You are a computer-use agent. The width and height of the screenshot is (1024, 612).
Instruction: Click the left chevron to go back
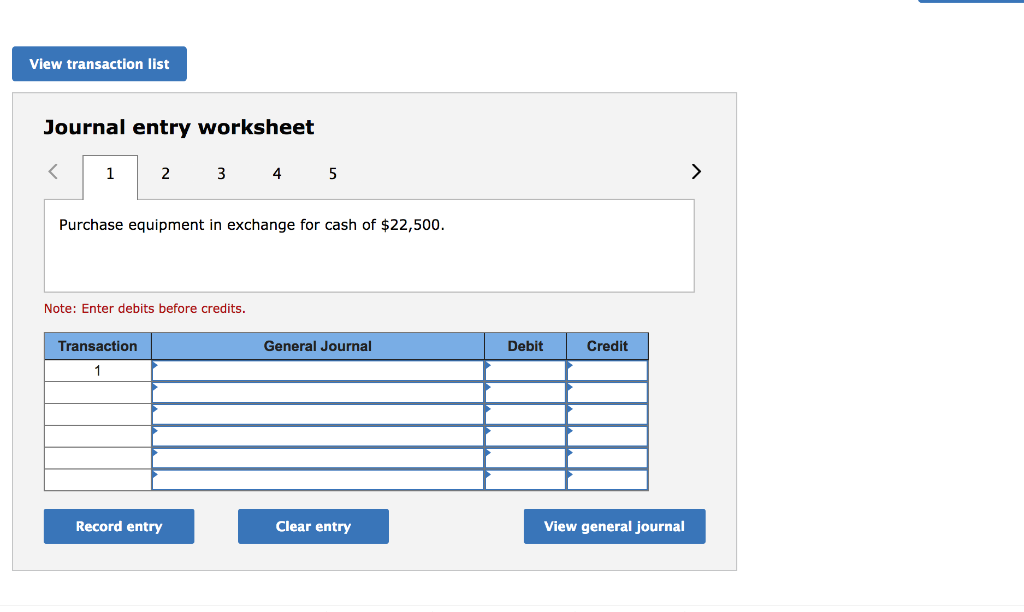[52, 171]
